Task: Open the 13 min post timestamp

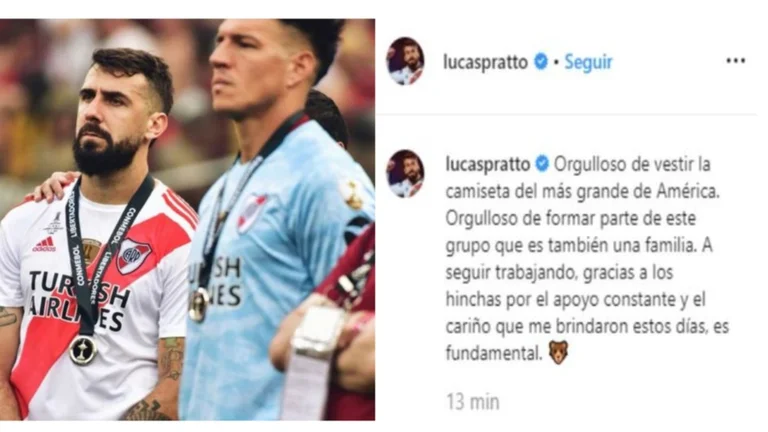Action: (473, 402)
